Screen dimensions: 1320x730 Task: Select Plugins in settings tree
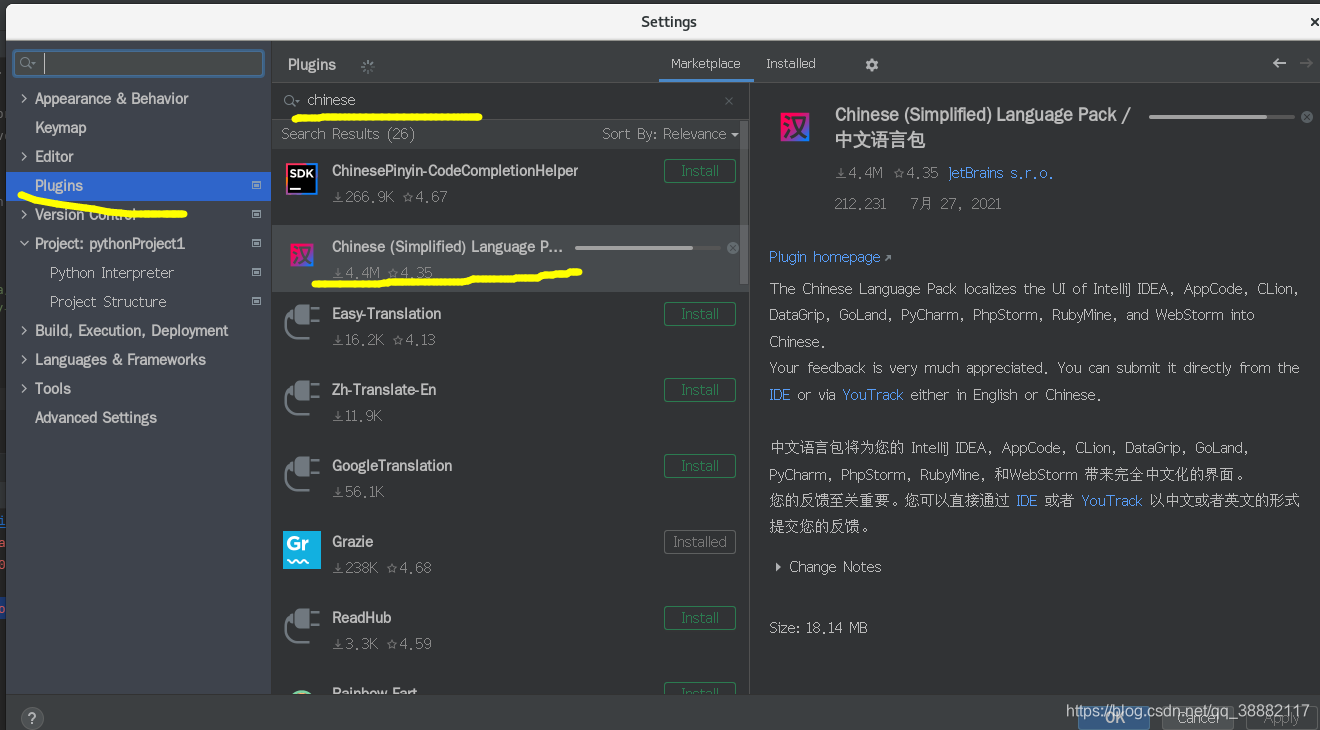pos(139,185)
